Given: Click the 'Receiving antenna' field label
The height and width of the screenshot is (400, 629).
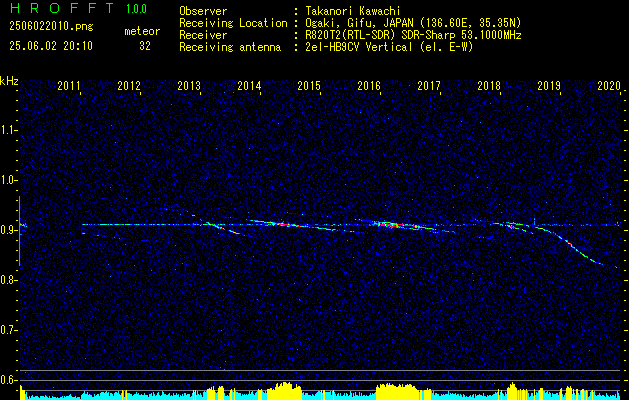Looking at the screenshot, I should coord(230,47).
